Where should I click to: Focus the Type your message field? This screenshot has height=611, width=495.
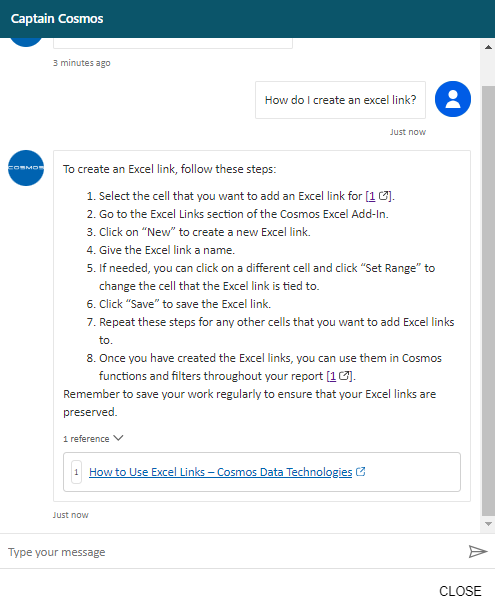pyautogui.click(x=234, y=552)
